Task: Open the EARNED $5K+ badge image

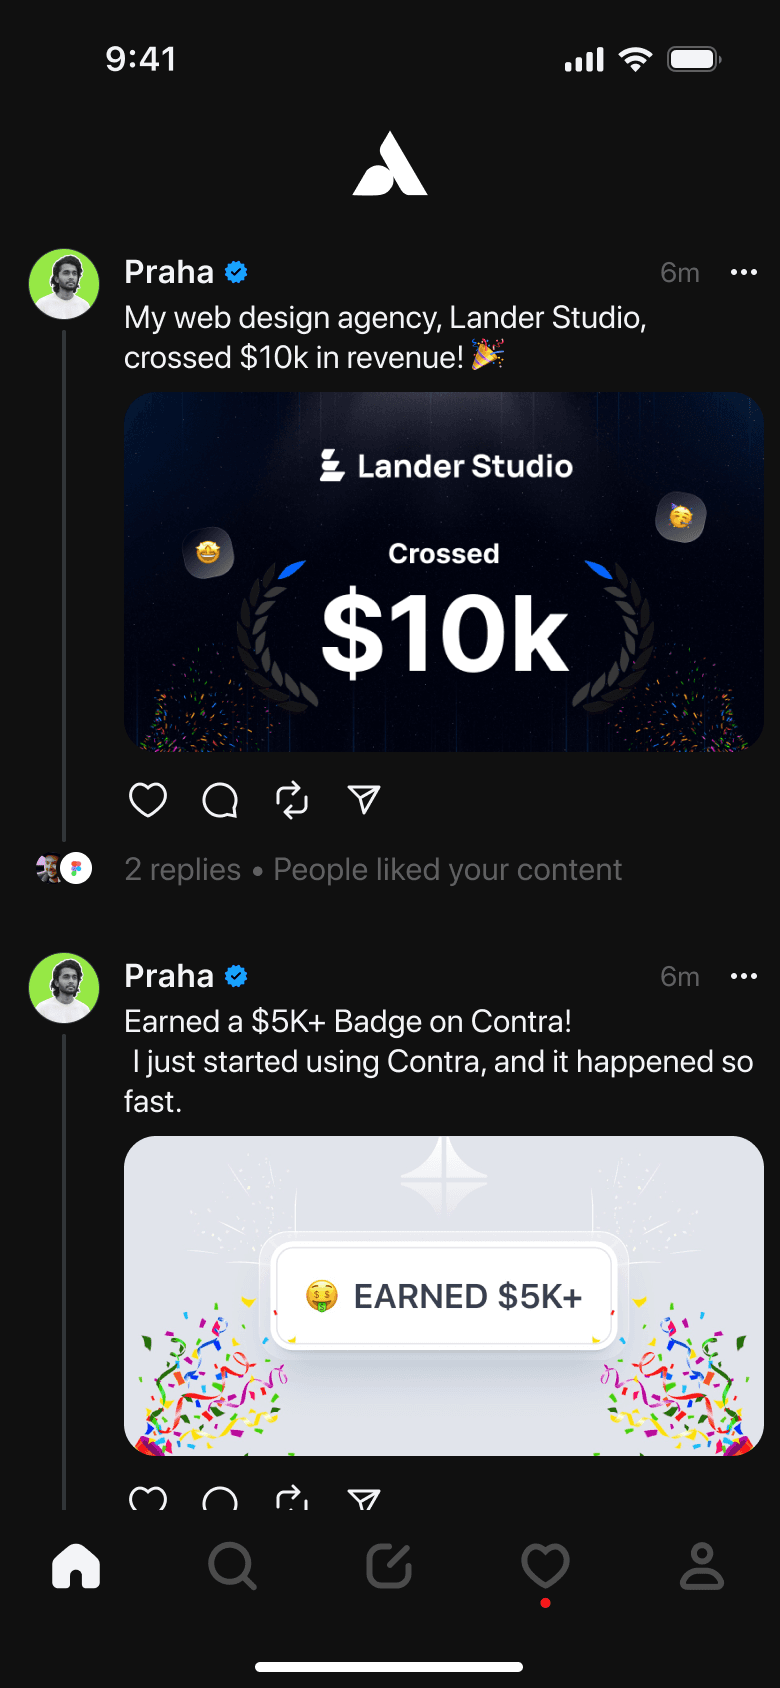Action: (x=444, y=1295)
